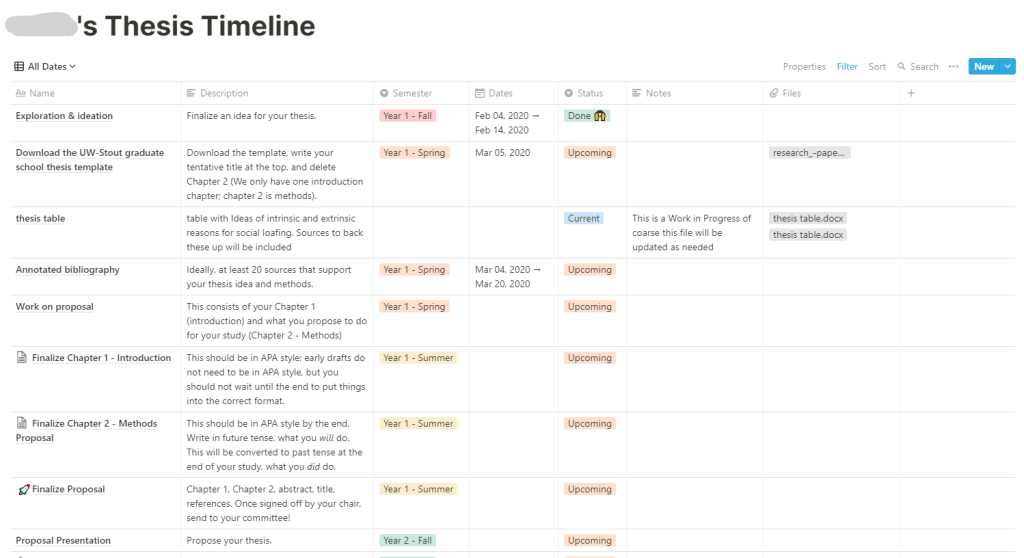Click the Search magnifier icon

(x=901, y=67)
